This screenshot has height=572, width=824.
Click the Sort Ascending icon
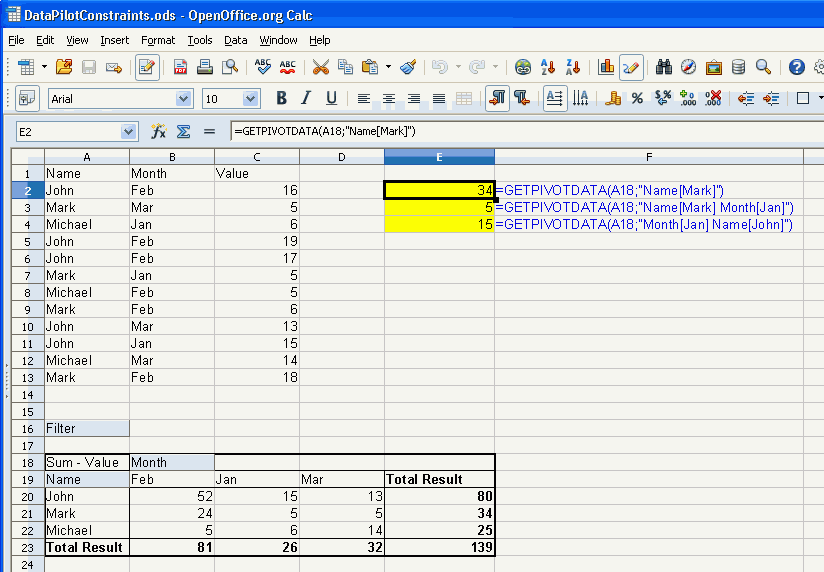pyautogui.click(x=548, y=67)
